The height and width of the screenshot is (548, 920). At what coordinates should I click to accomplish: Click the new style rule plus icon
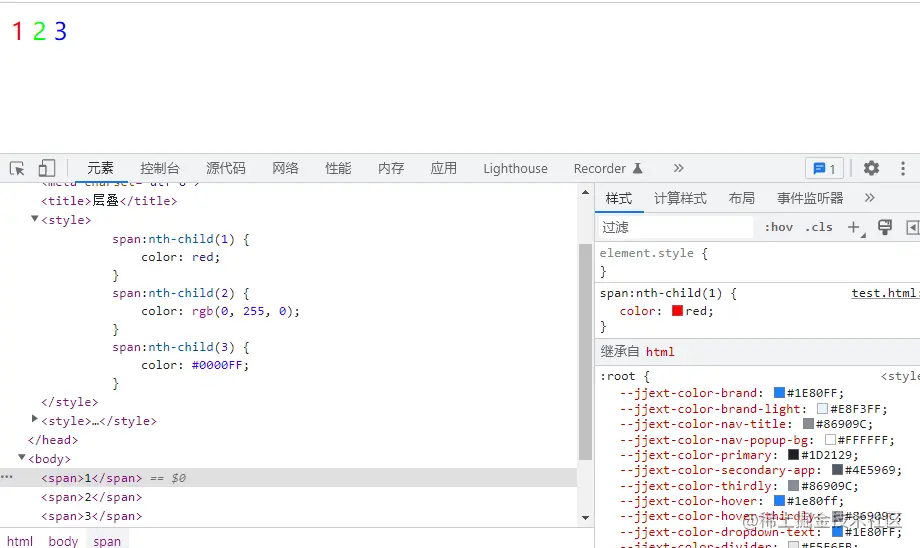854,227
